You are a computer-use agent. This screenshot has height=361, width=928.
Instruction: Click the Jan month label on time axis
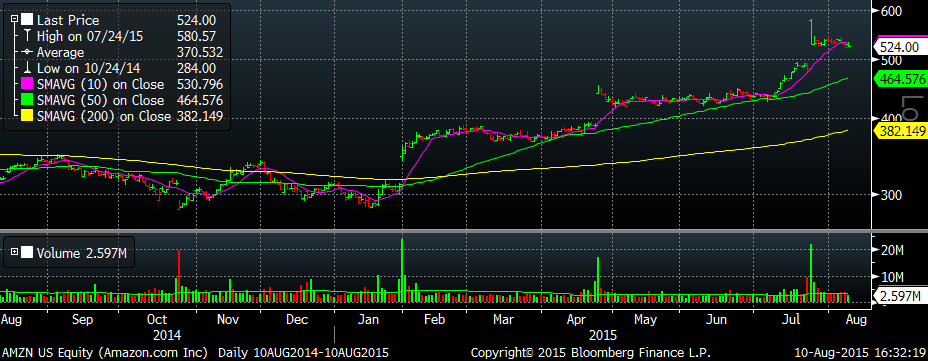point(369,320)
